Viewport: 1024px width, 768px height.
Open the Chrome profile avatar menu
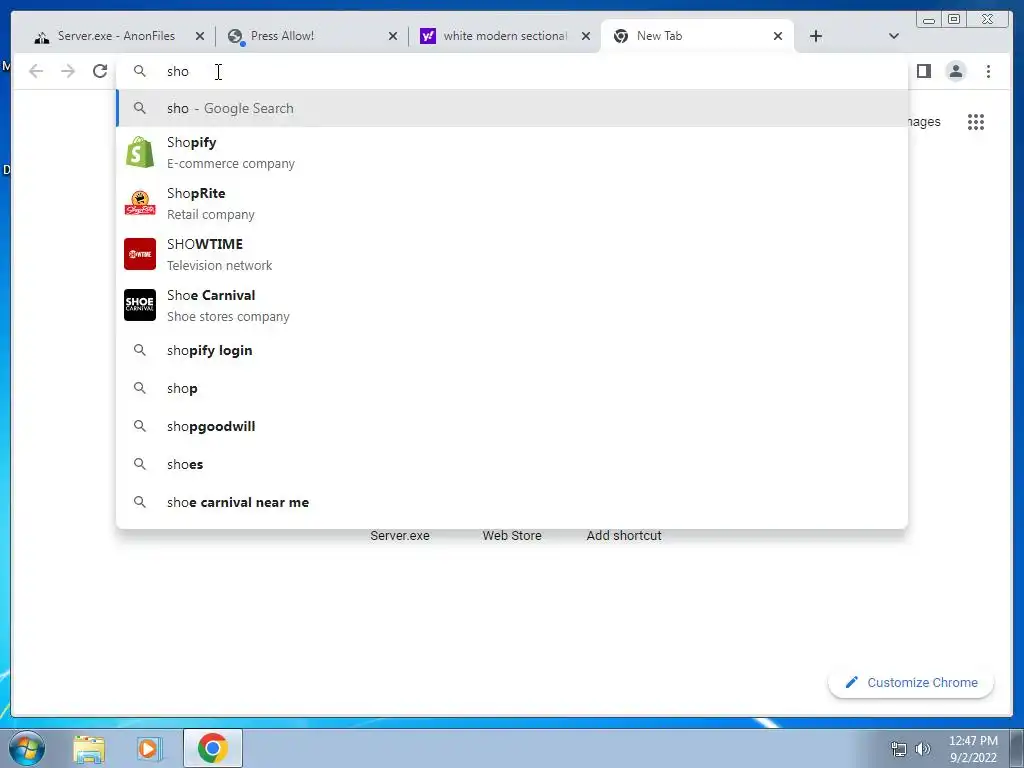click(x=956, y=71)
